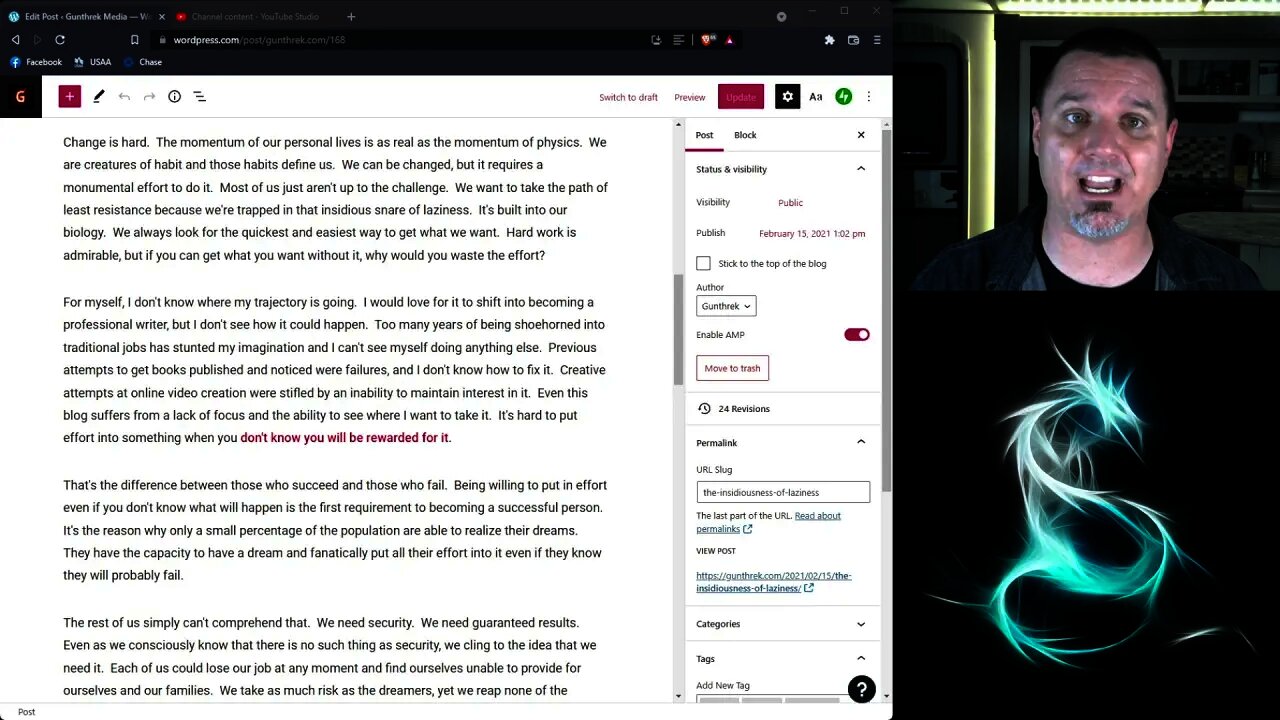The height and width of the screenshot is (720, 1280).
Task: Open the block inserter plus button
Action: coord(69,96)
